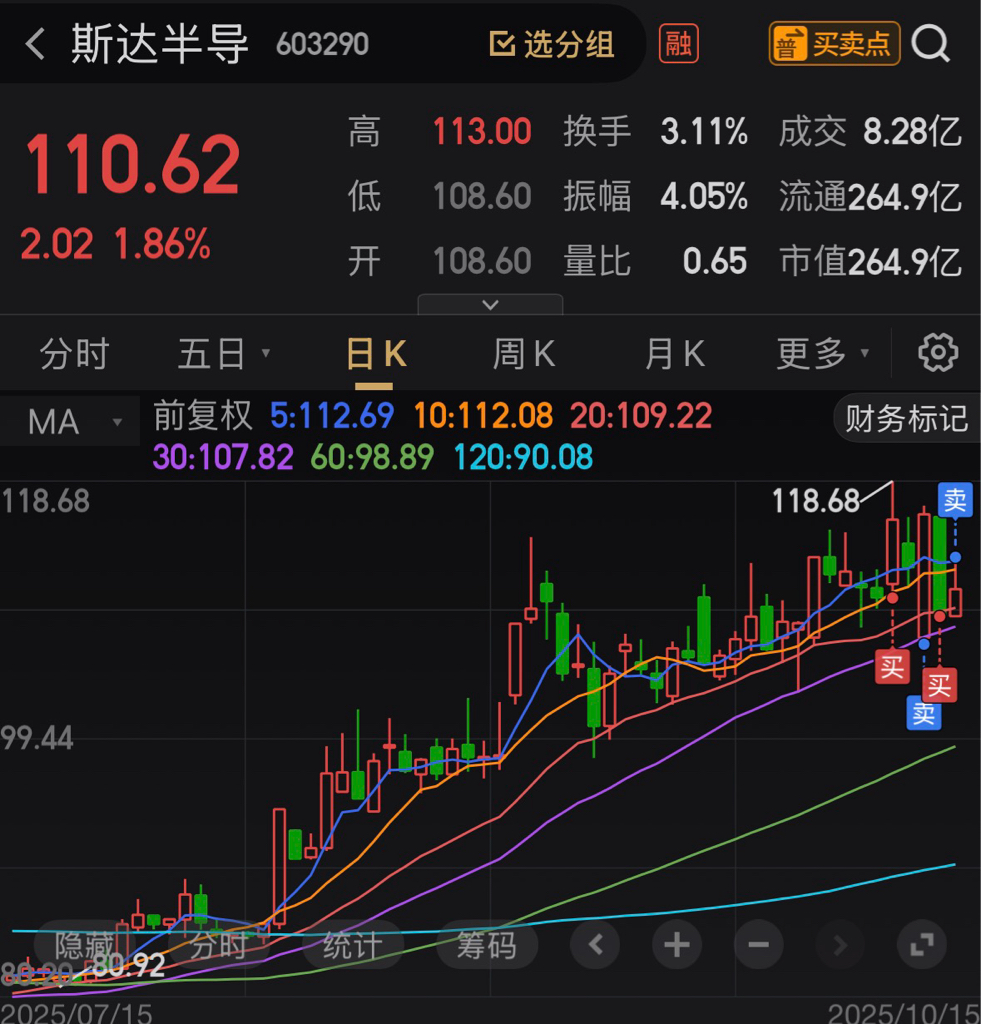The width and height of the screenshot is (981, 1024).
Task: Zoom out with the minus button
Action: 758,944
